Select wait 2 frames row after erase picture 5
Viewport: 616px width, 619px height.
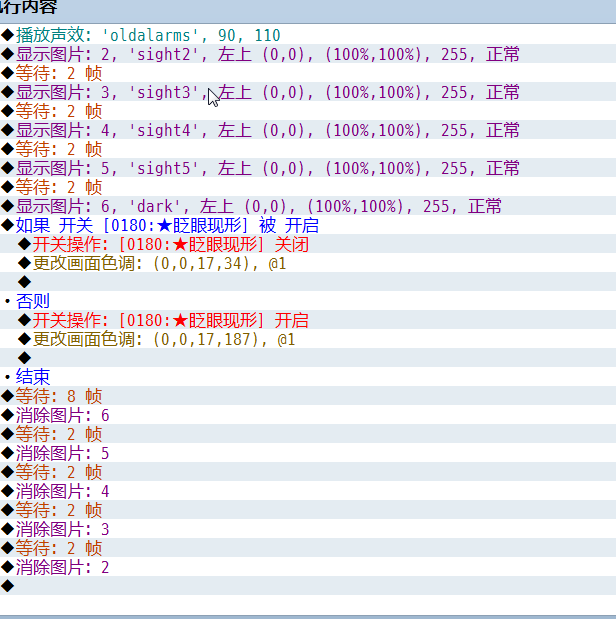click(308, 472)
